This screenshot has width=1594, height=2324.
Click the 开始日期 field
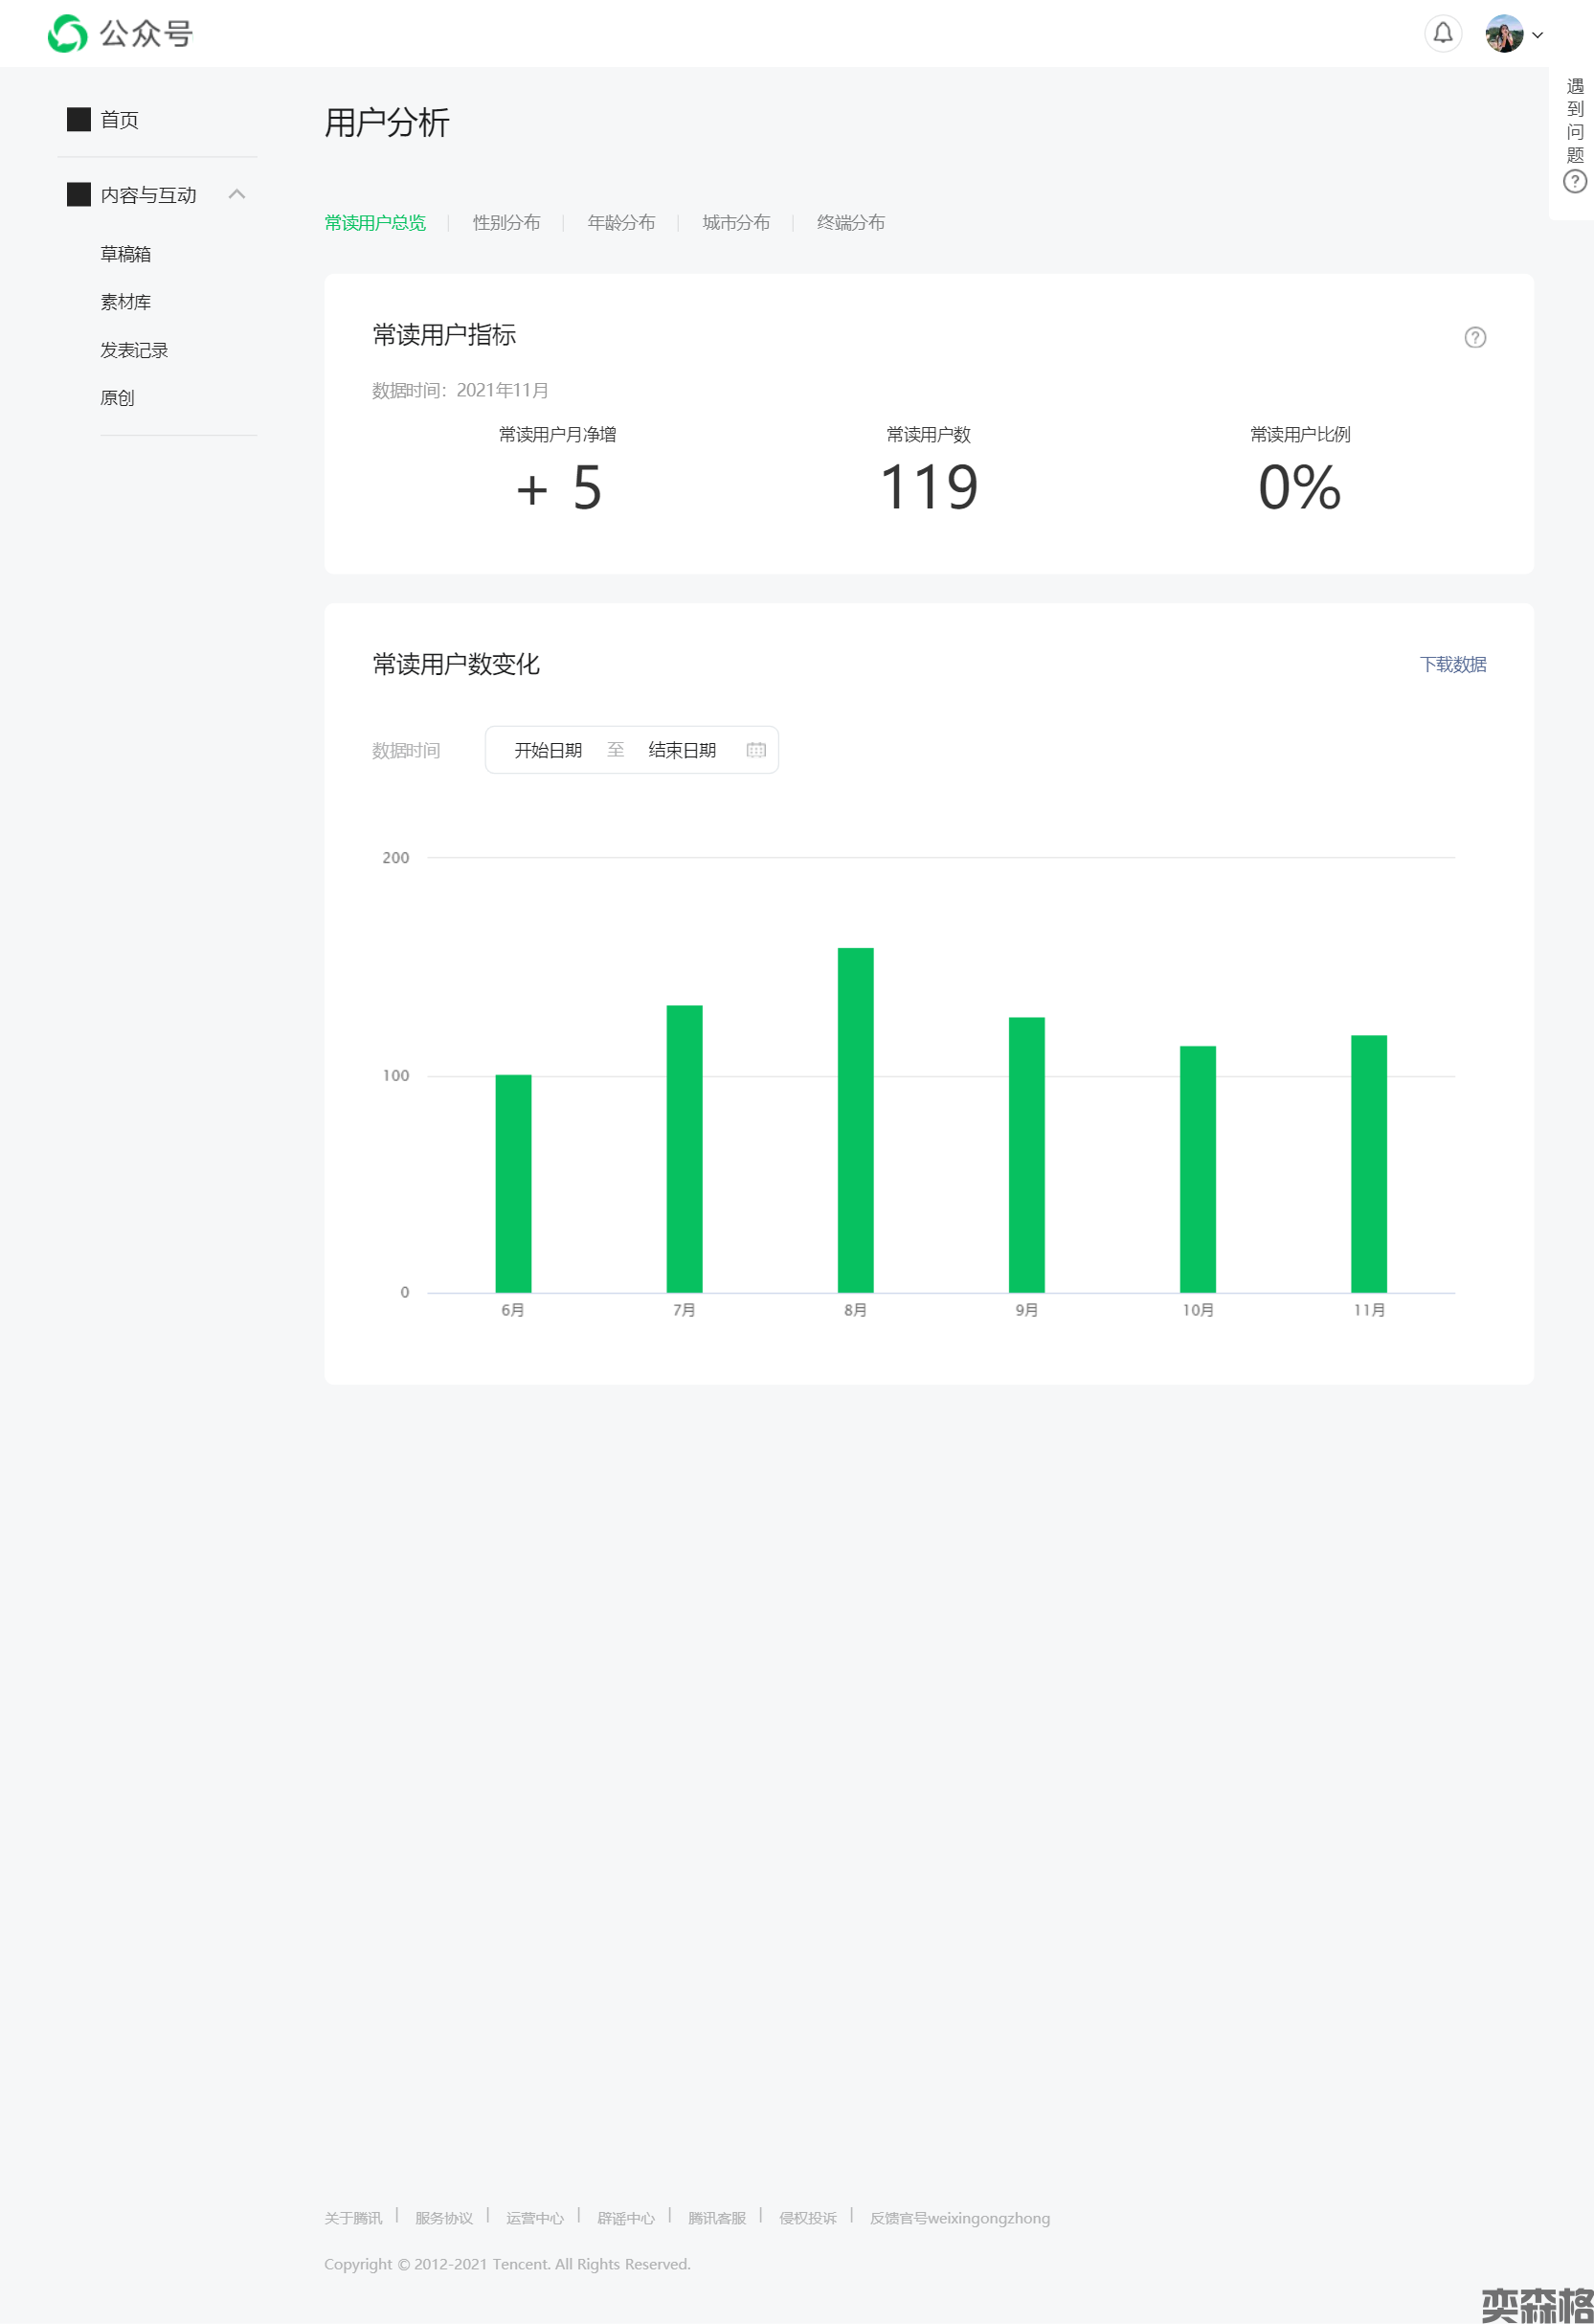548,750
